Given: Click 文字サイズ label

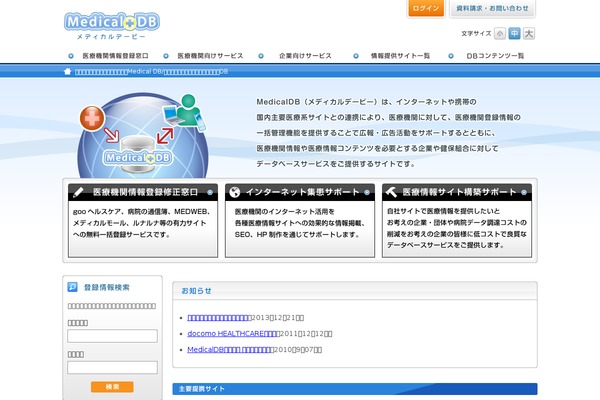Looking at the screenshot, I should [476, 34].
